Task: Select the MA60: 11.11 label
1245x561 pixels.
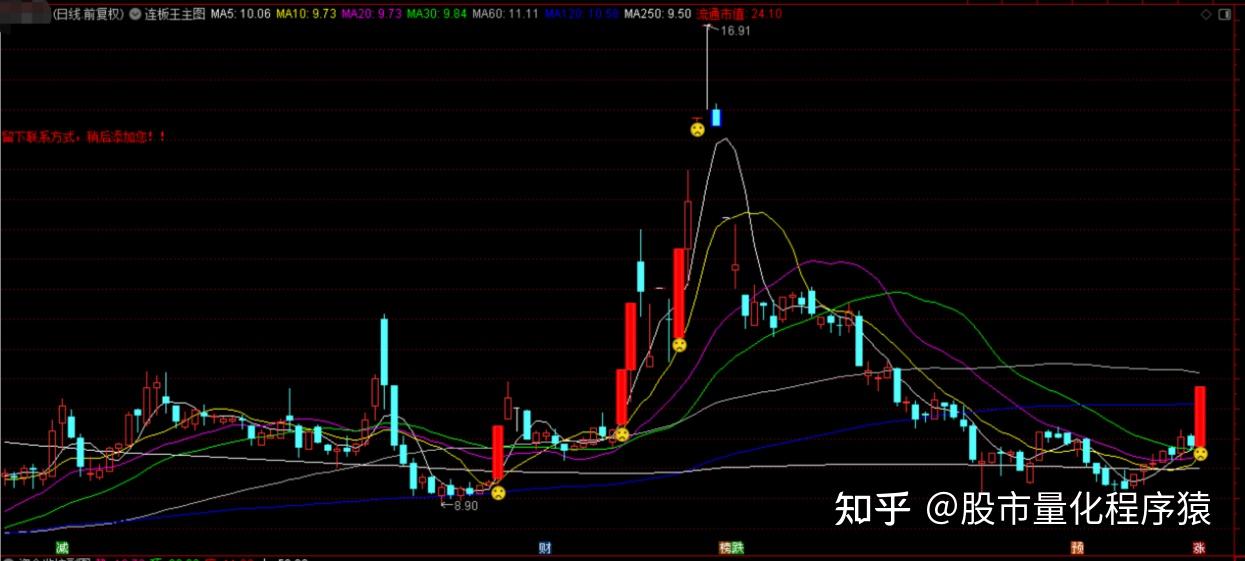Action: (x=506, y=15)
